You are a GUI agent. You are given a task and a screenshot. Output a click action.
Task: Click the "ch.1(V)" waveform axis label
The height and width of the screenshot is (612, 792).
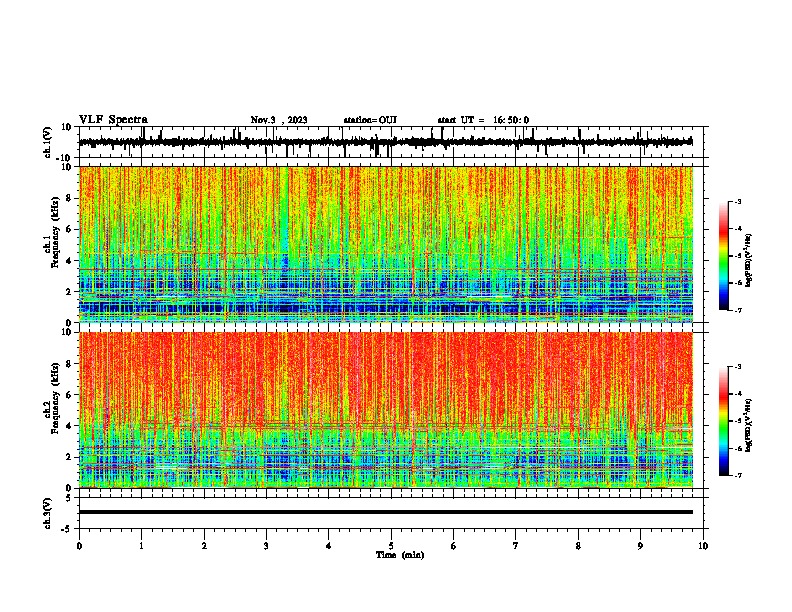point(48,142)
